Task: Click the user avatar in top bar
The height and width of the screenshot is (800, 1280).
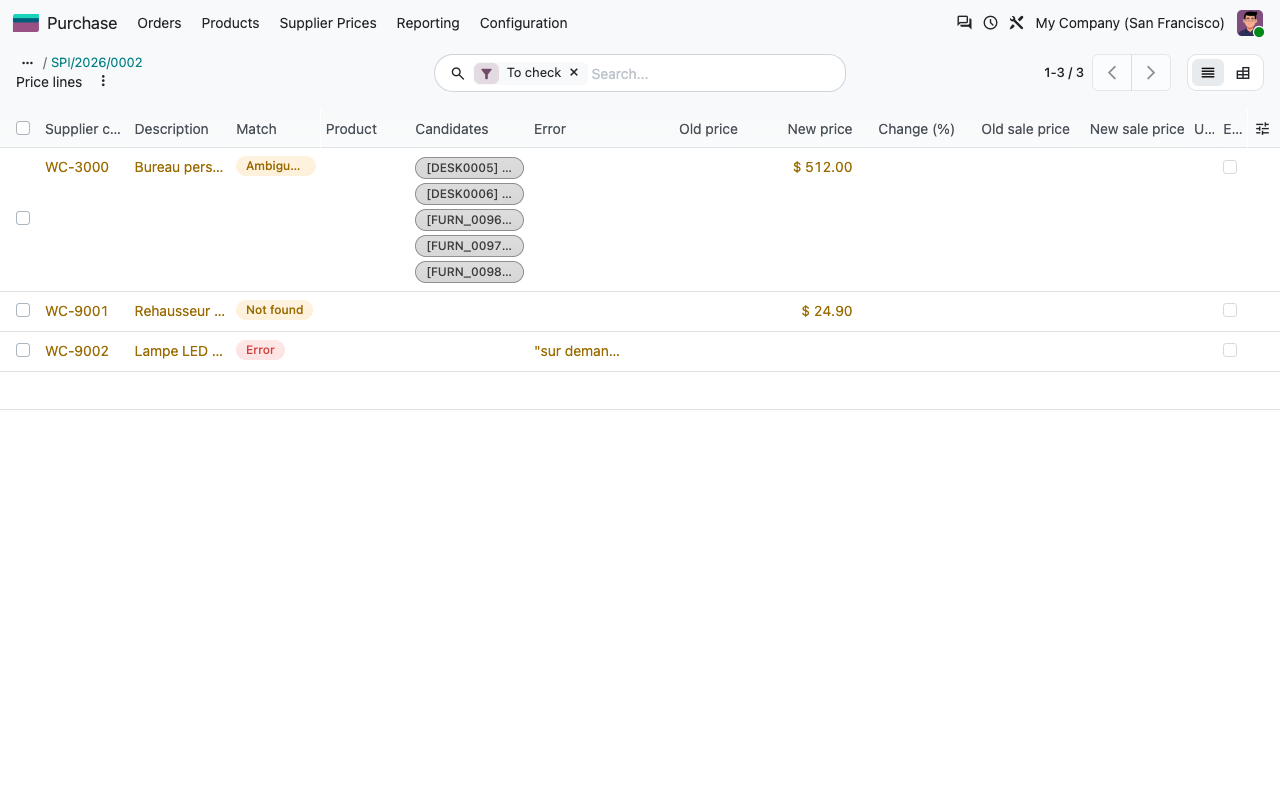Action: click(x=1250, y=23)
